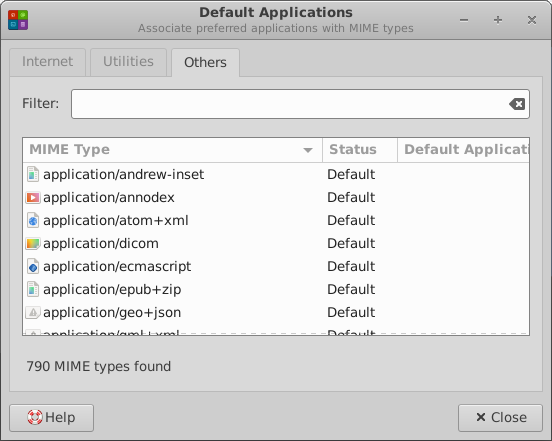The image size is (552, 441).
Task: Click Default status of application/epub+zip
Action: point(351,290)
